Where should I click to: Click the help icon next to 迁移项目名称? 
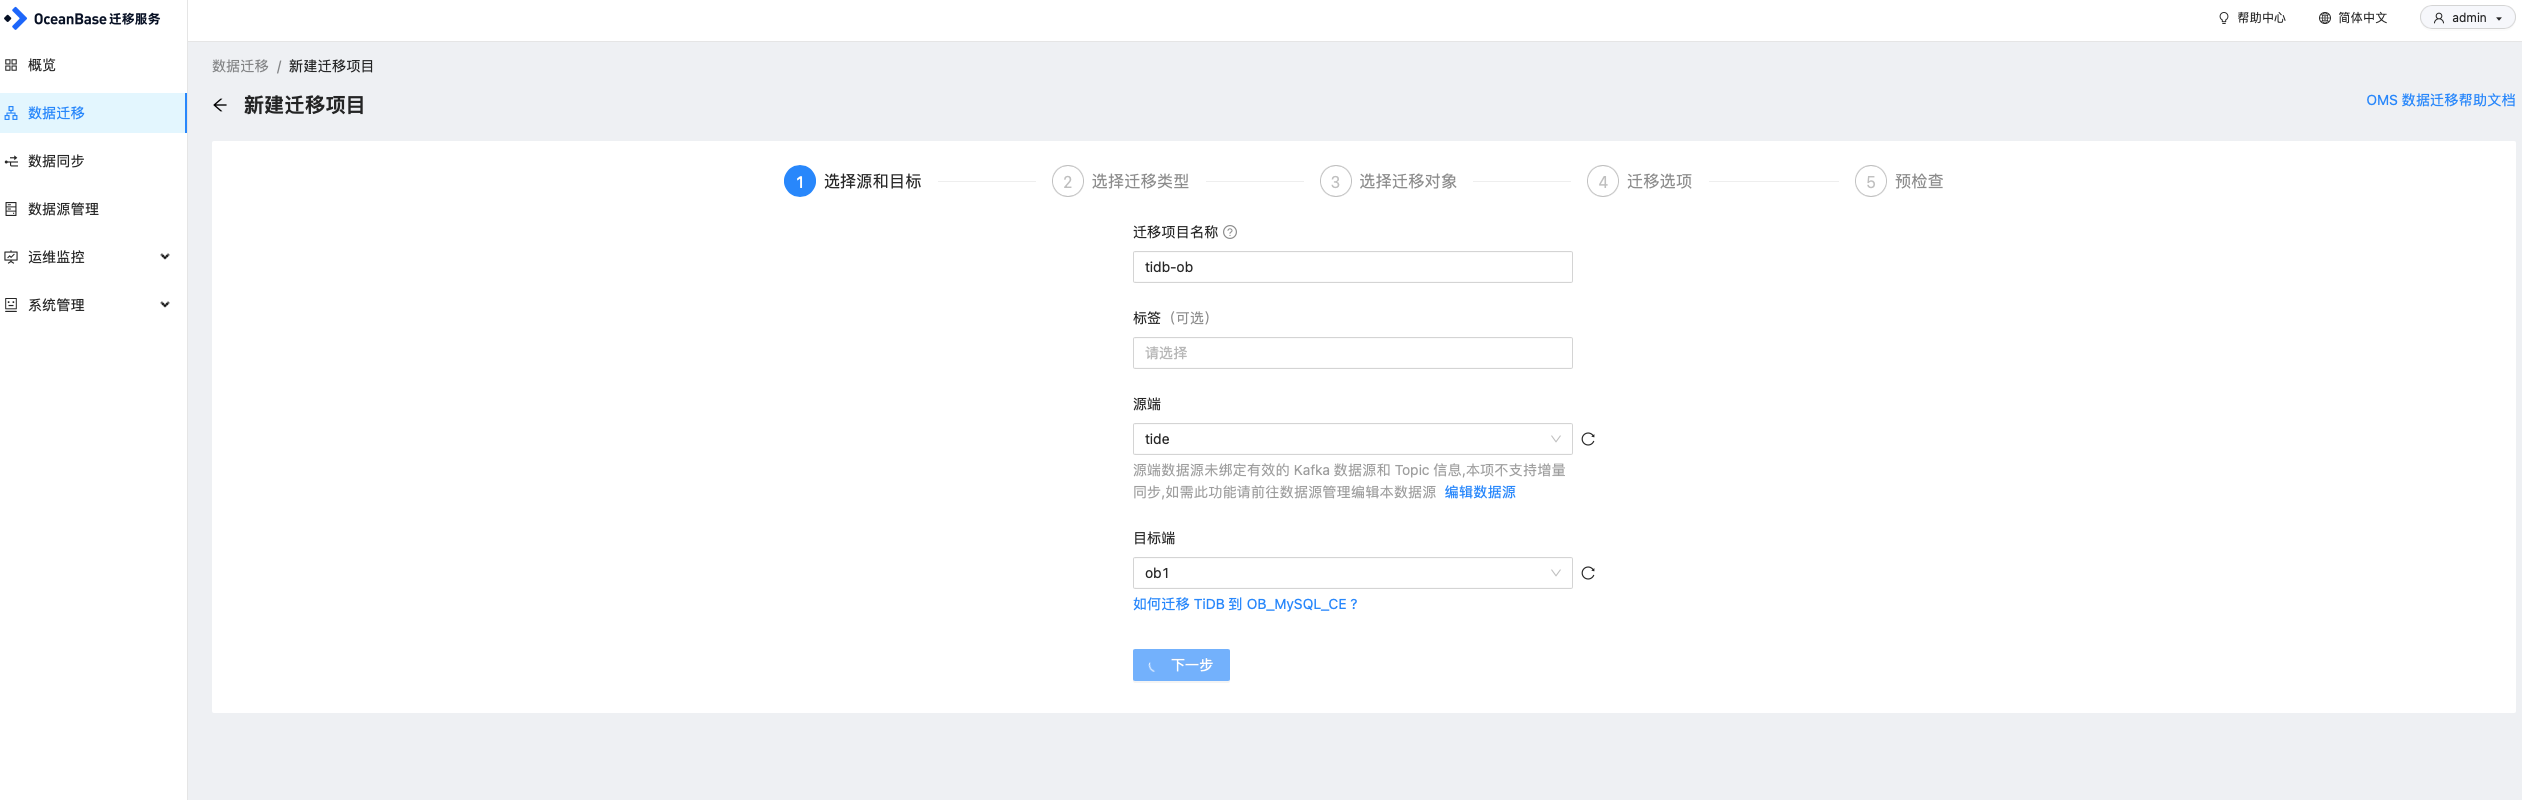tap(1230, 232)
